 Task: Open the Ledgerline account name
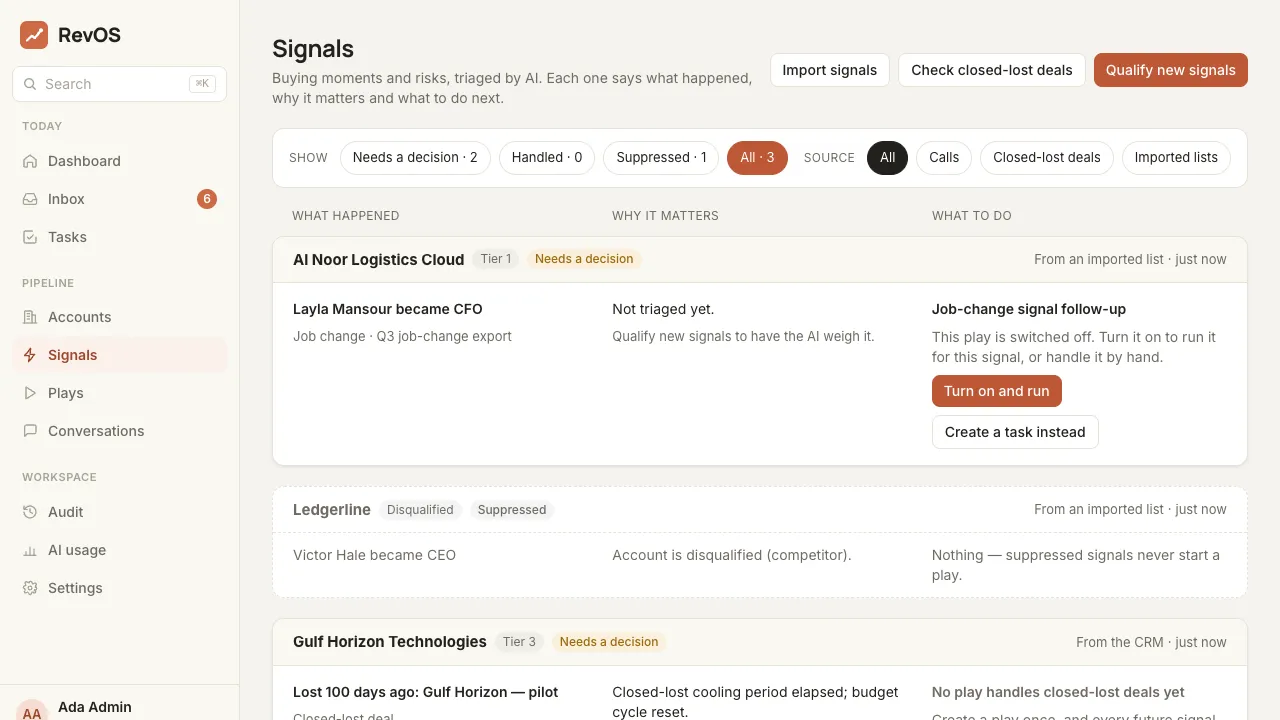tap(332, 510)
